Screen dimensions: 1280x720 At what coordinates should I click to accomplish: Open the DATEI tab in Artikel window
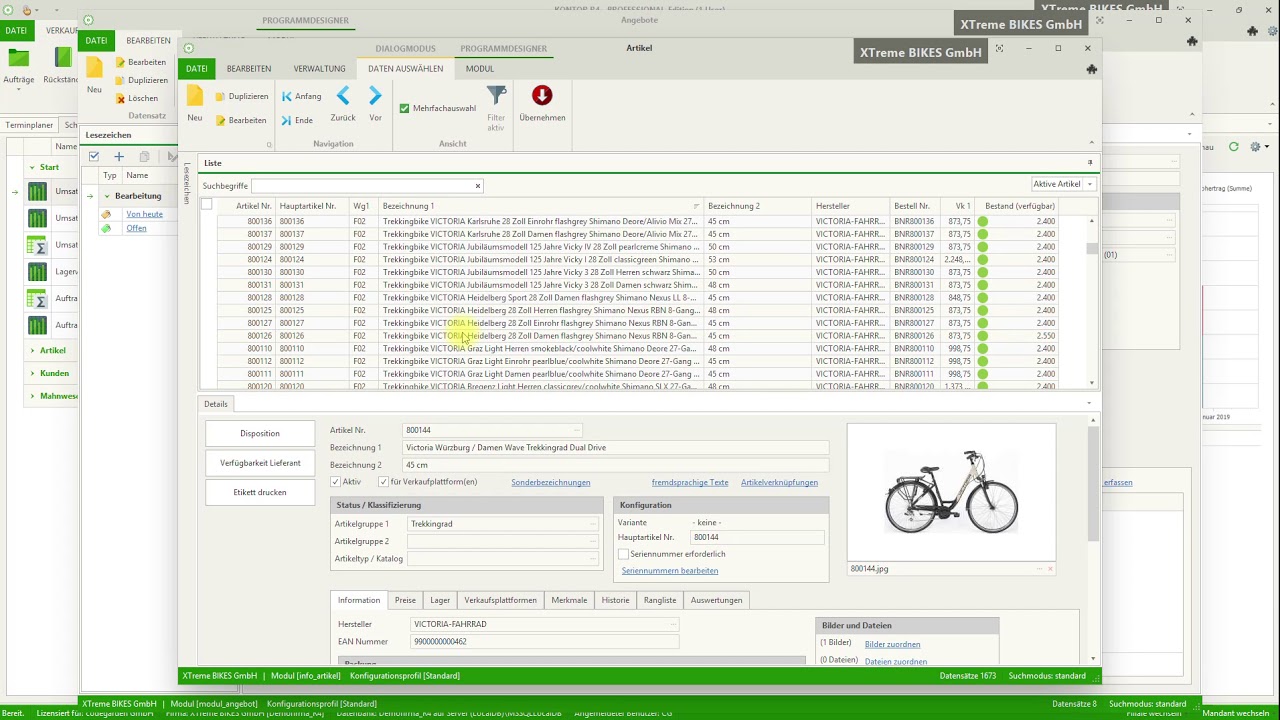tap(197, 69)
